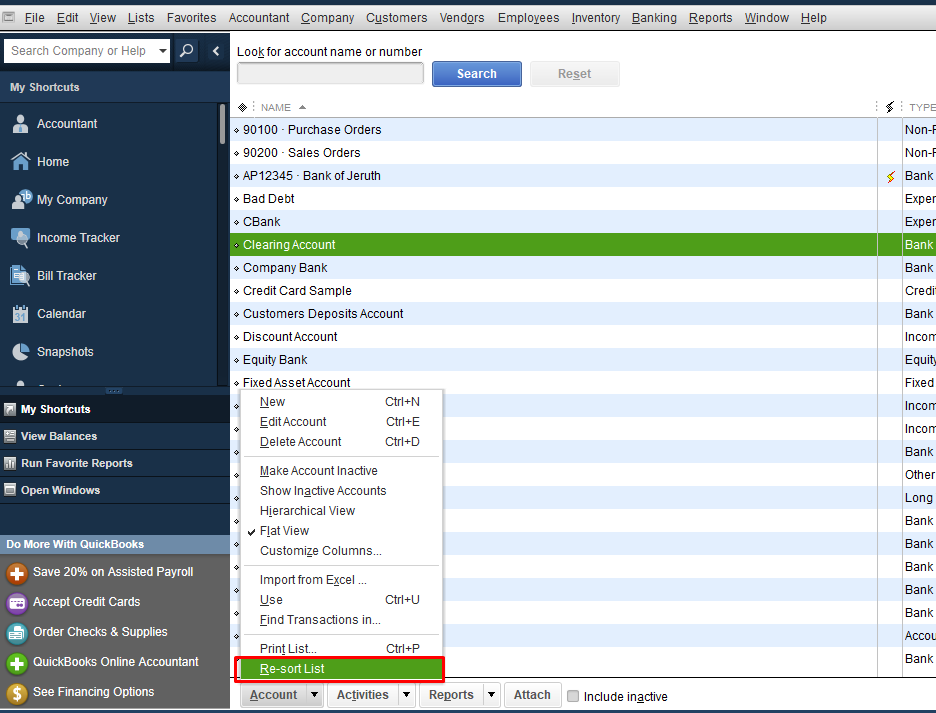
Task: Launch the Income Tracker icon
Action: point(20,238)
